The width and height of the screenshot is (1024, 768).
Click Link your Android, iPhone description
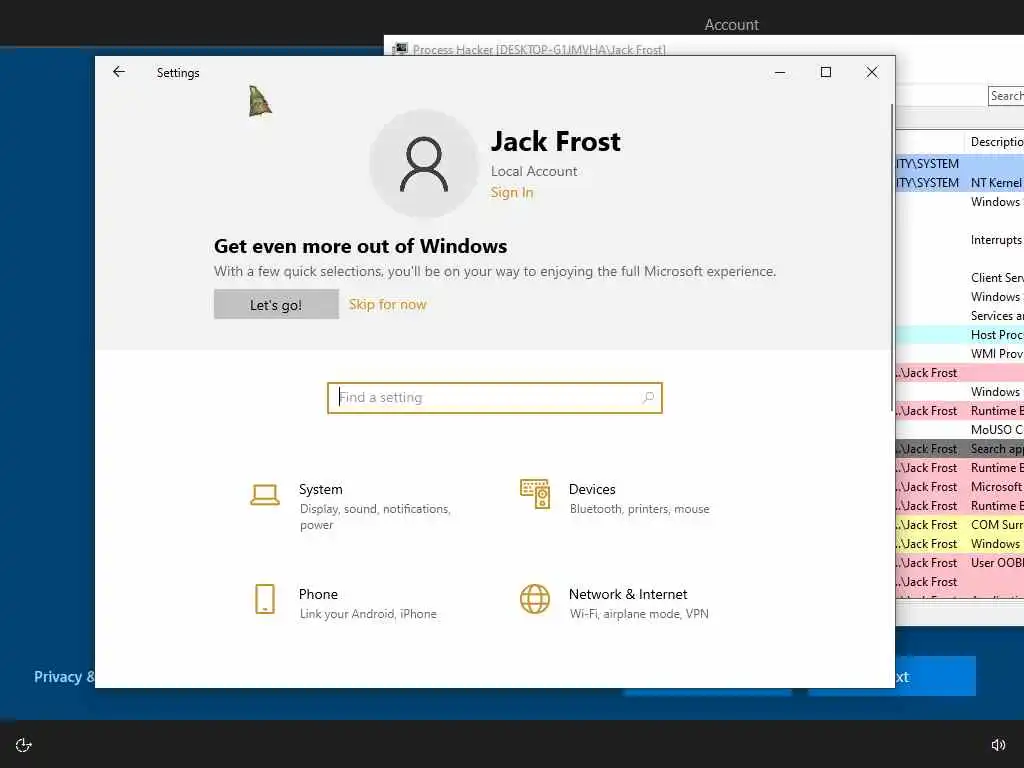pos(368,614)
